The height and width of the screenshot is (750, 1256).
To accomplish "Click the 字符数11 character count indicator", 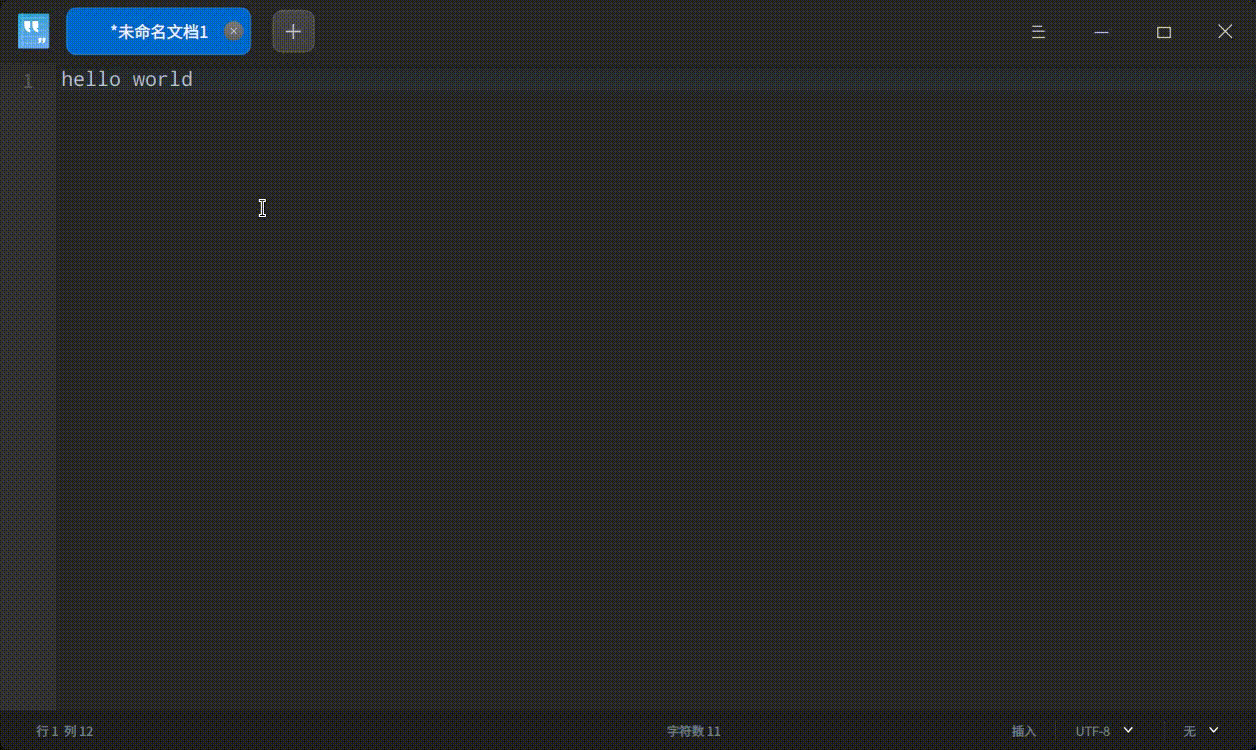I will (693, 731).
